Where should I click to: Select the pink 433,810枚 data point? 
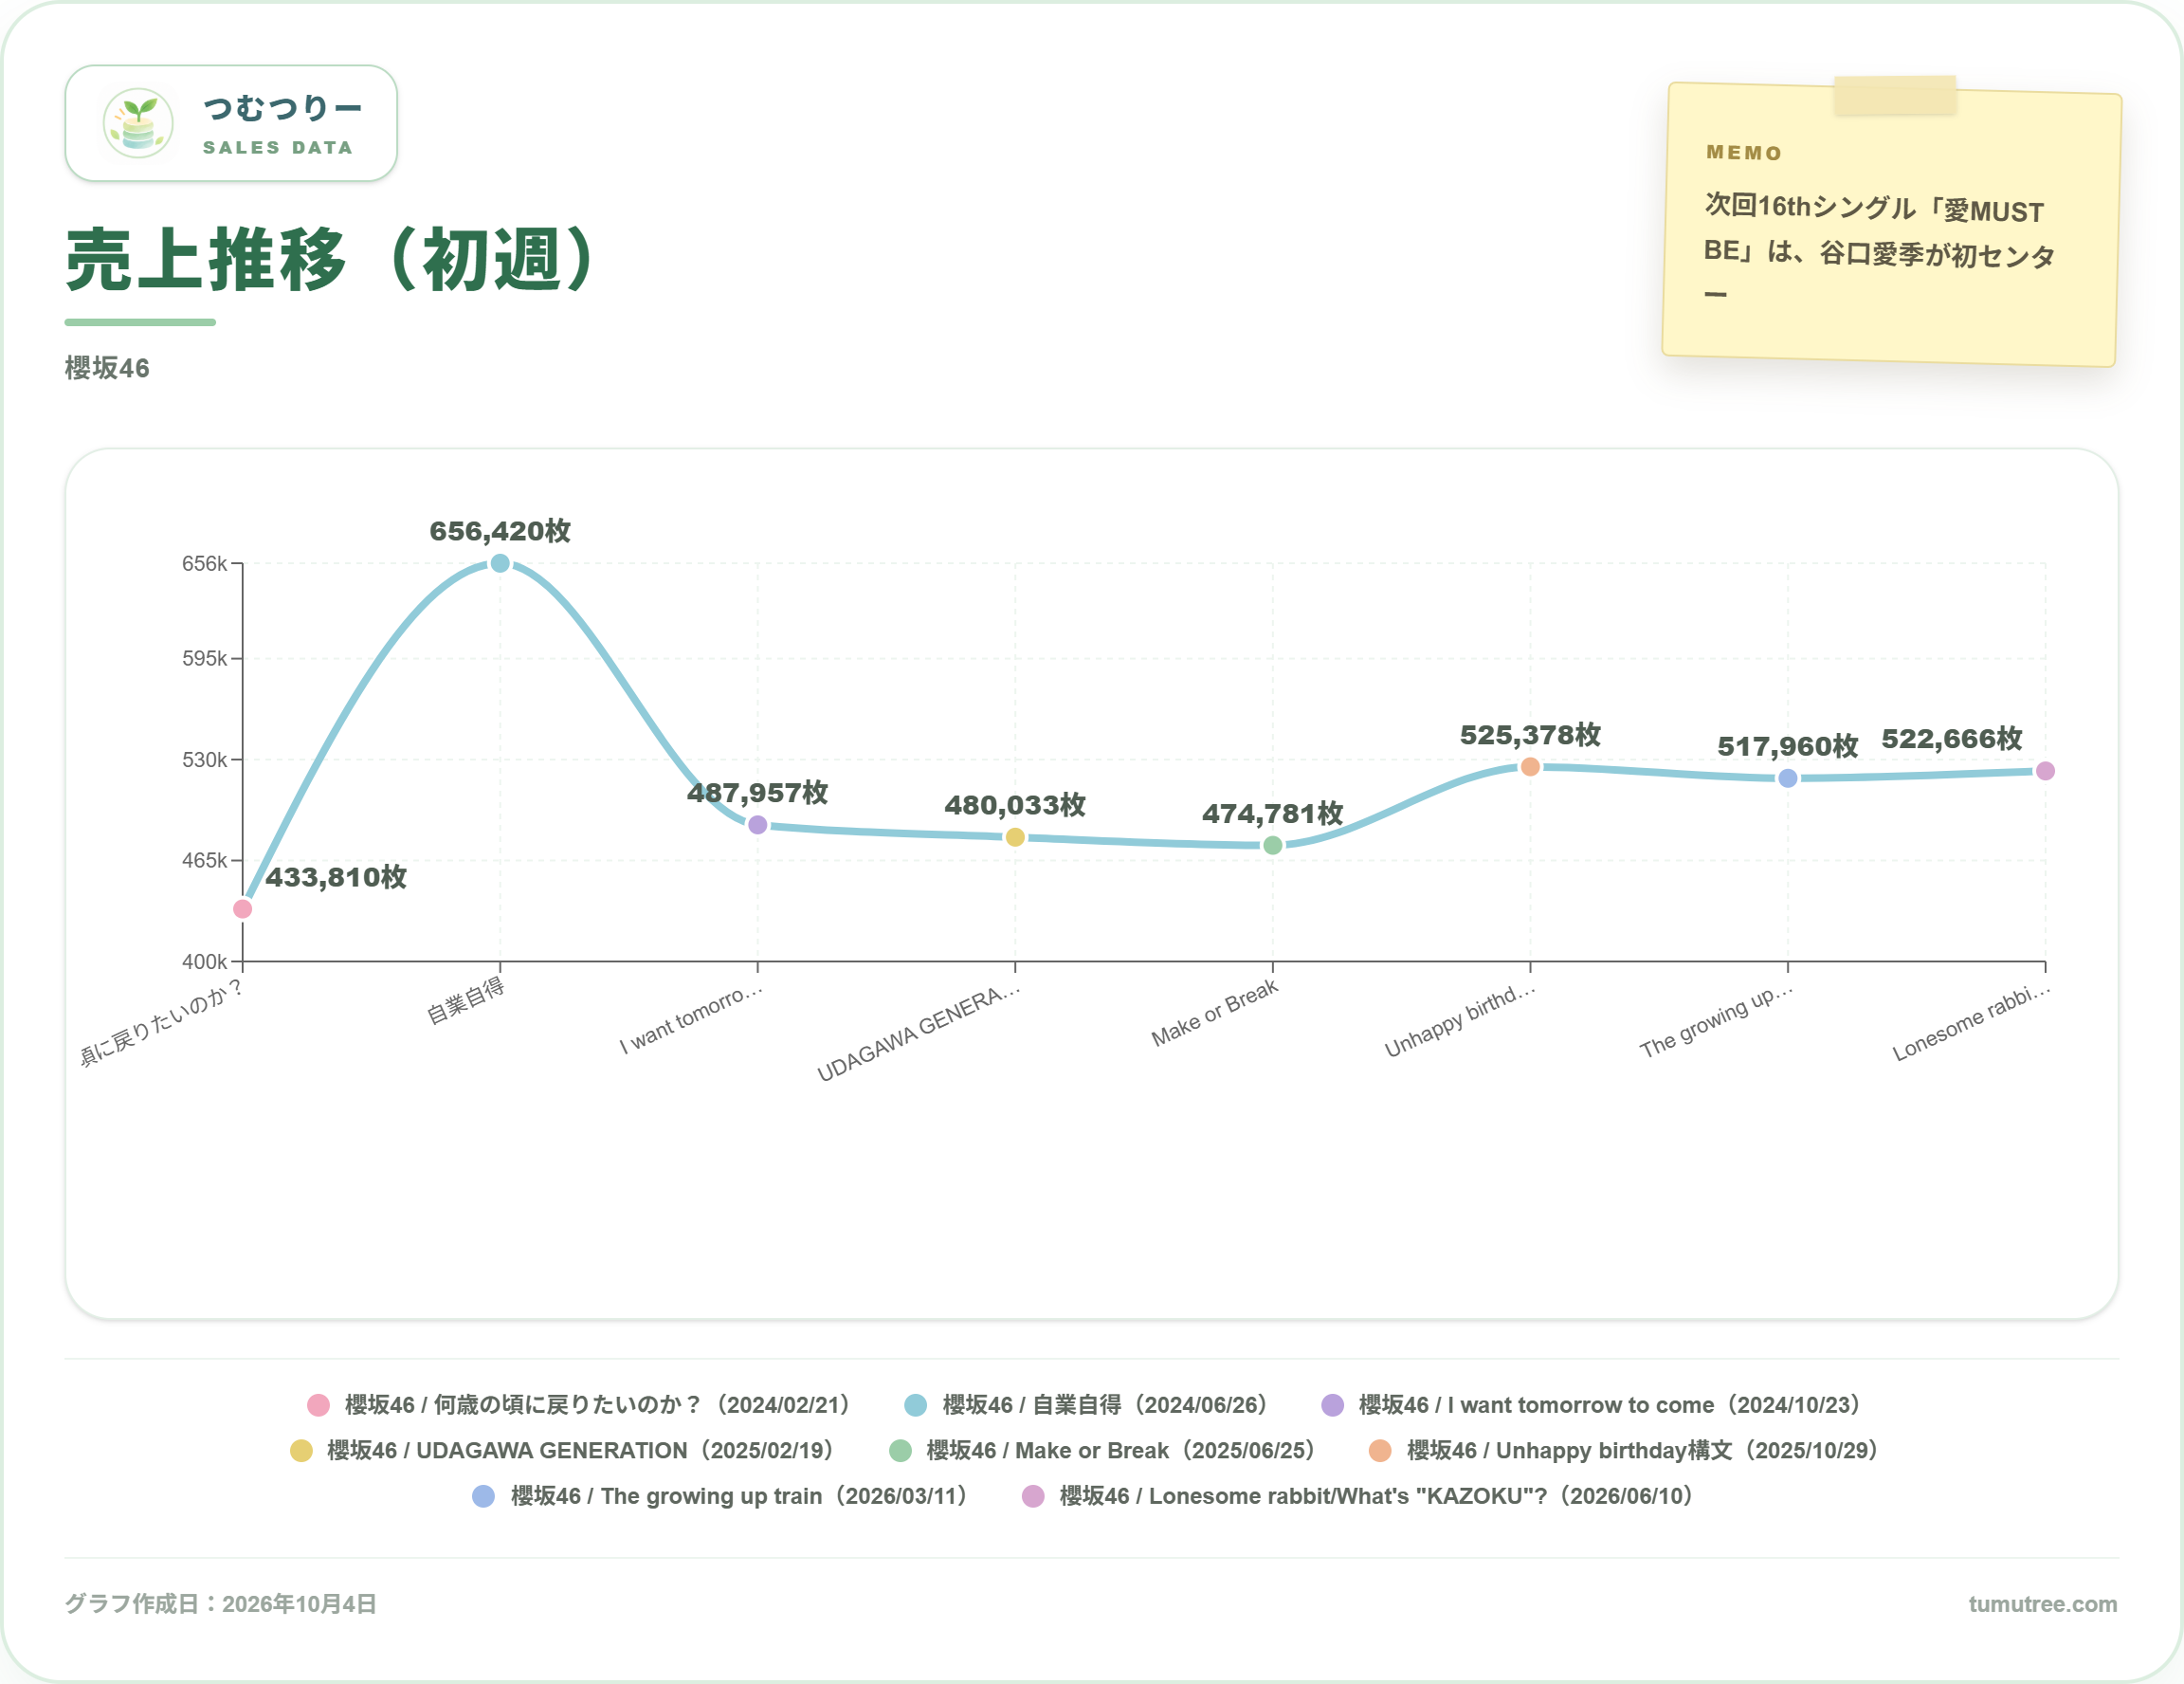pos(242,908)
